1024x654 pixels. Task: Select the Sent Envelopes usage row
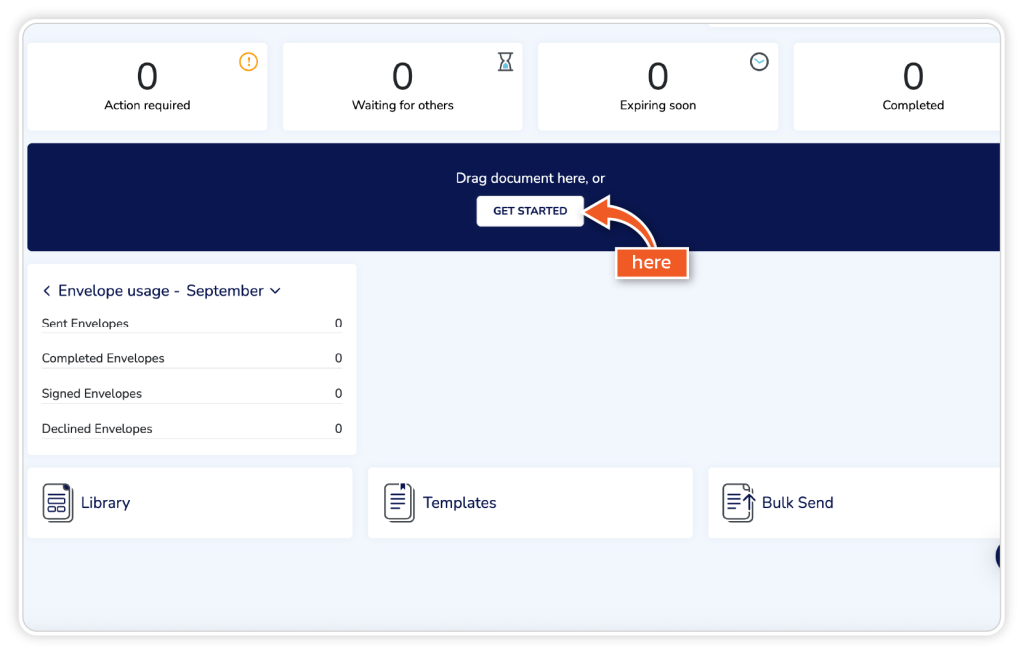click(190, 324)
